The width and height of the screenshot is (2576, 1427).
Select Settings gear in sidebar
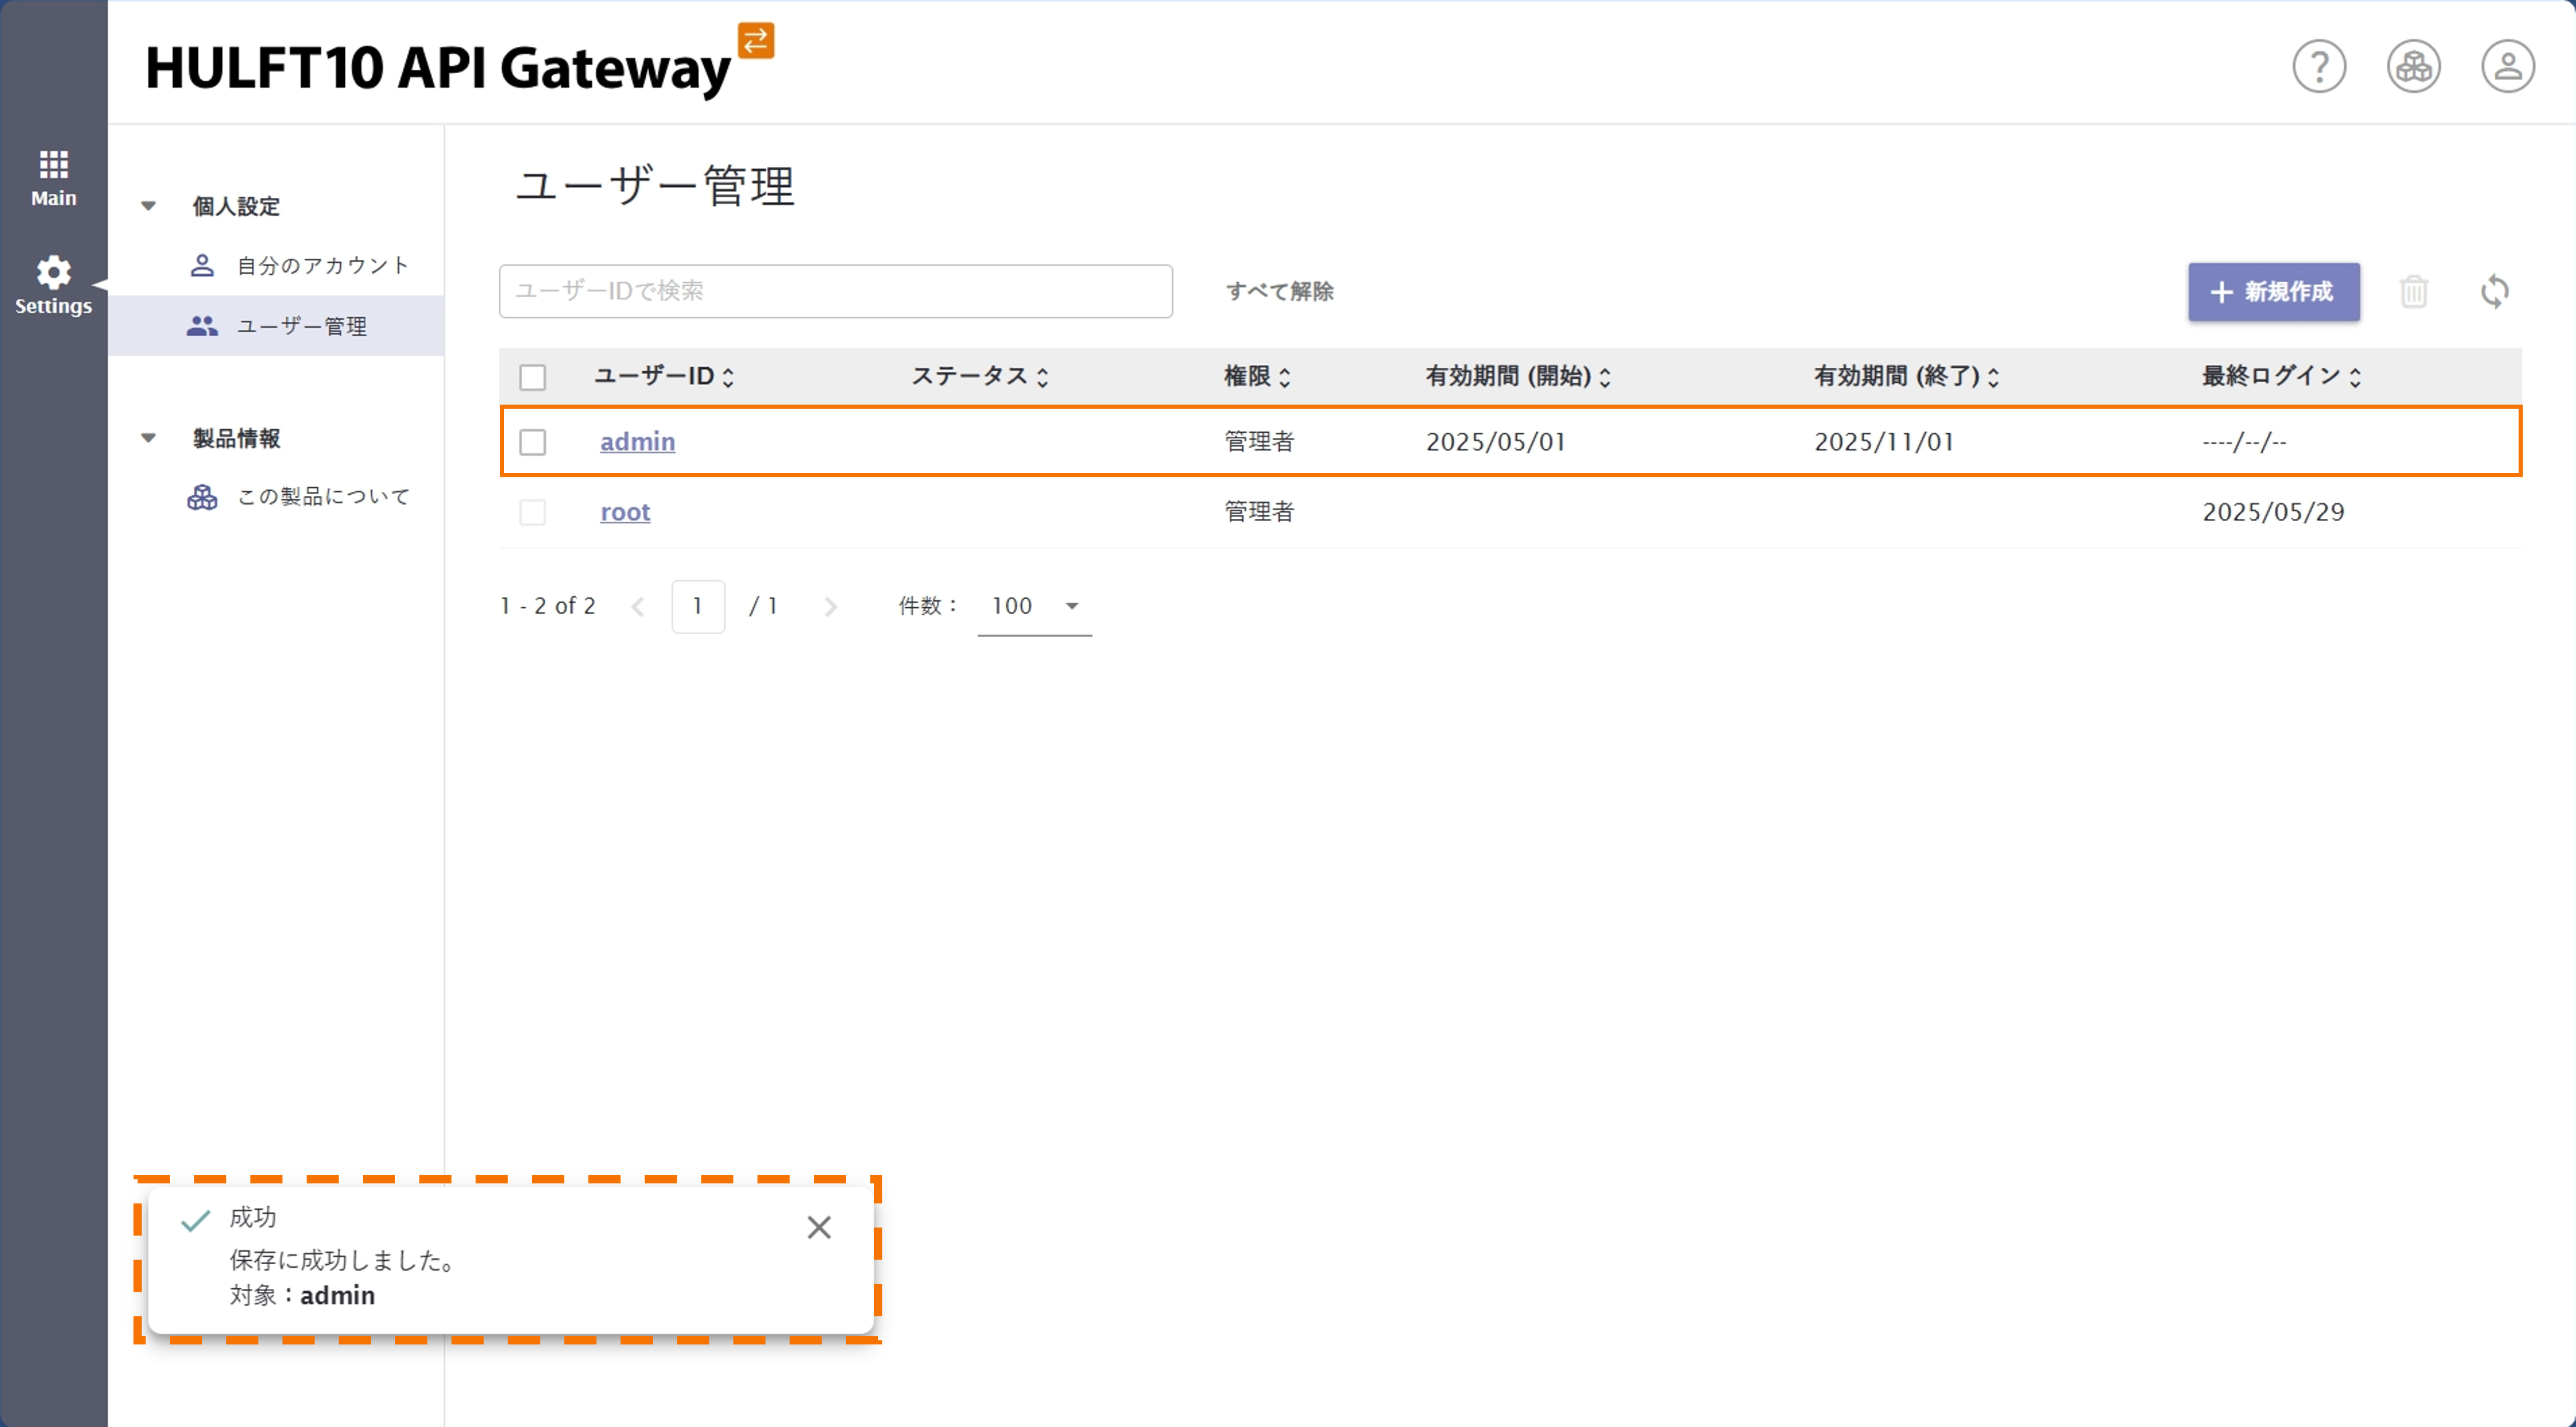point(53,285)
